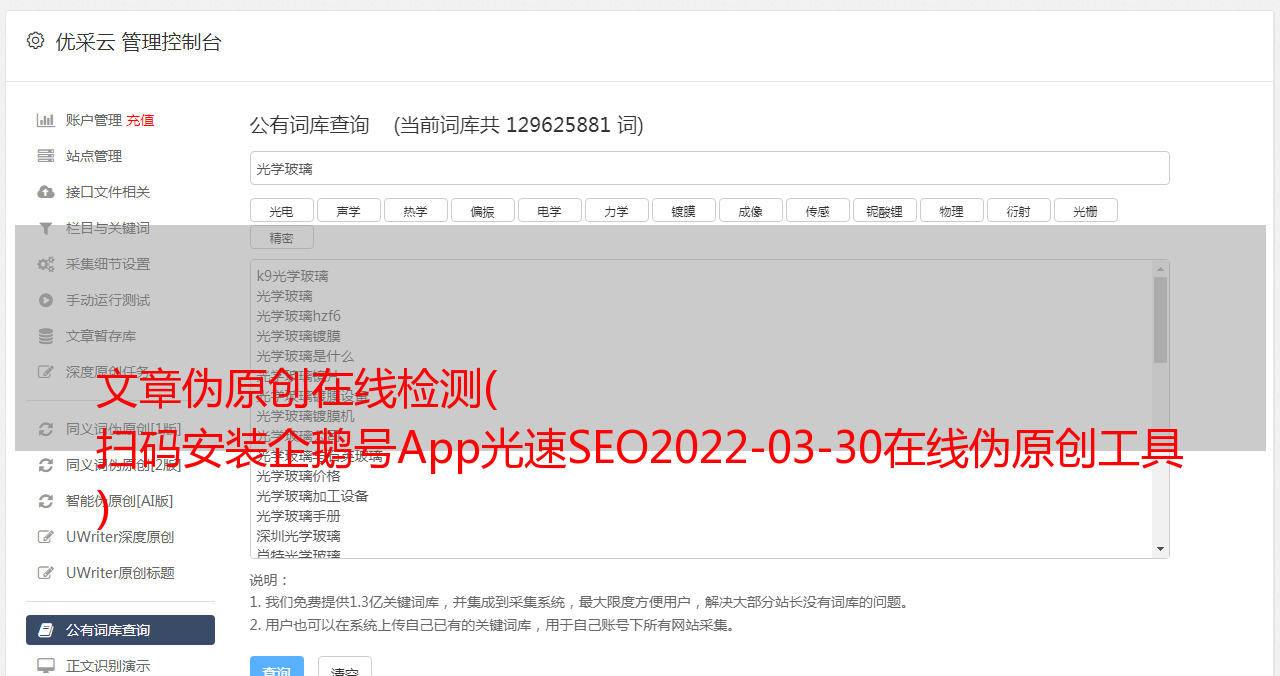Viewport: 1280px width, 676px height.
Task: Click the 电学 tag button
Action: [x=550, y=210]
